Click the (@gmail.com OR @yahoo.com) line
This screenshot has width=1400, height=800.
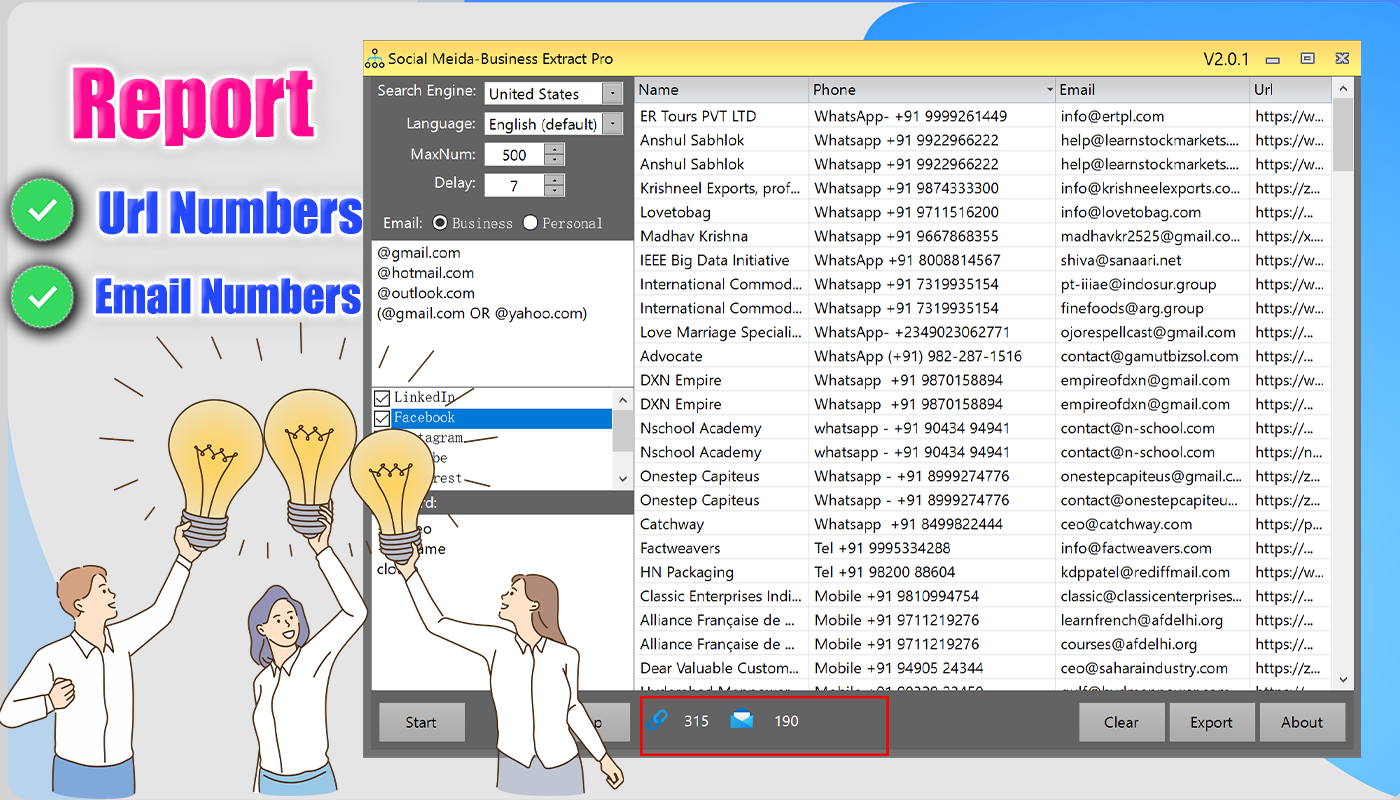[482, 313]
